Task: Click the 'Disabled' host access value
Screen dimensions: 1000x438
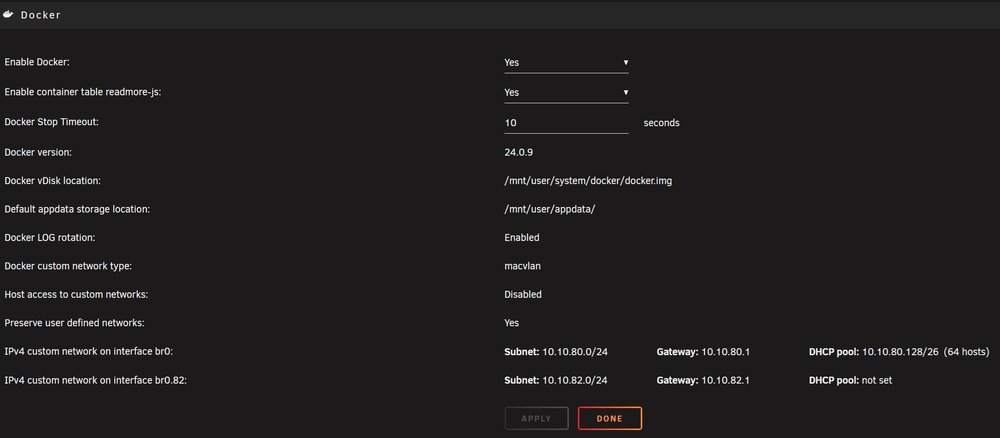Action: (x=523, y=295)
